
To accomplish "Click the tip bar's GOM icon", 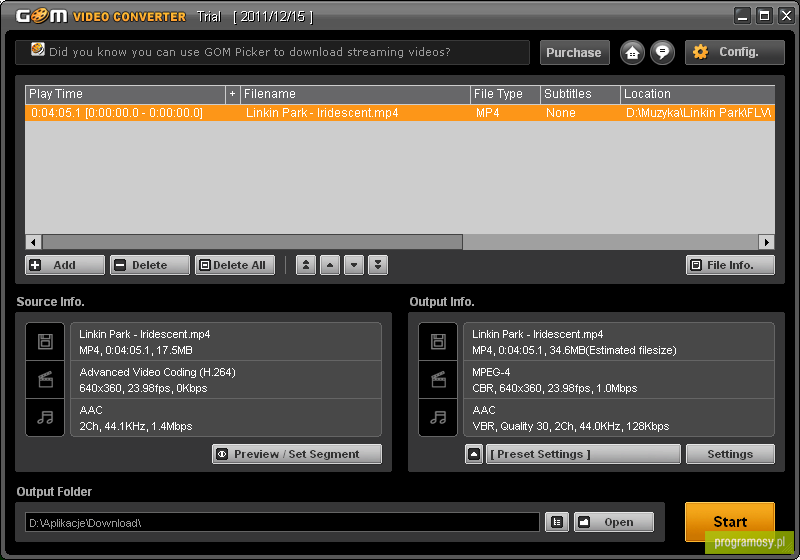I will (x=37, y=49).
